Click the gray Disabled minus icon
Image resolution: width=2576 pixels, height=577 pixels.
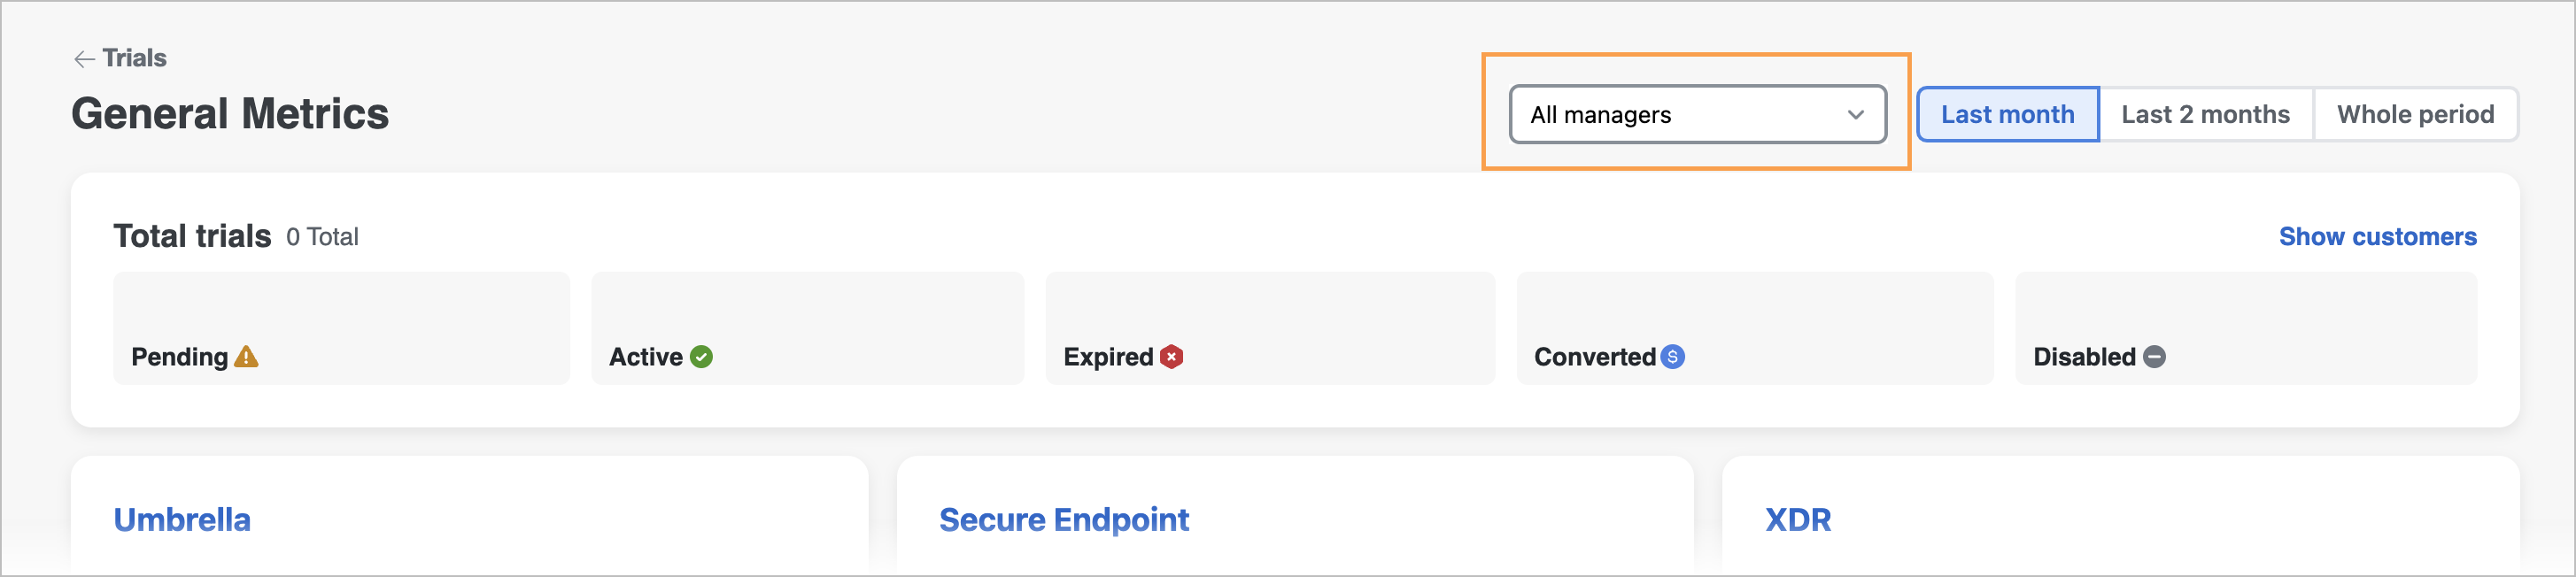[x=2155, y=357]
